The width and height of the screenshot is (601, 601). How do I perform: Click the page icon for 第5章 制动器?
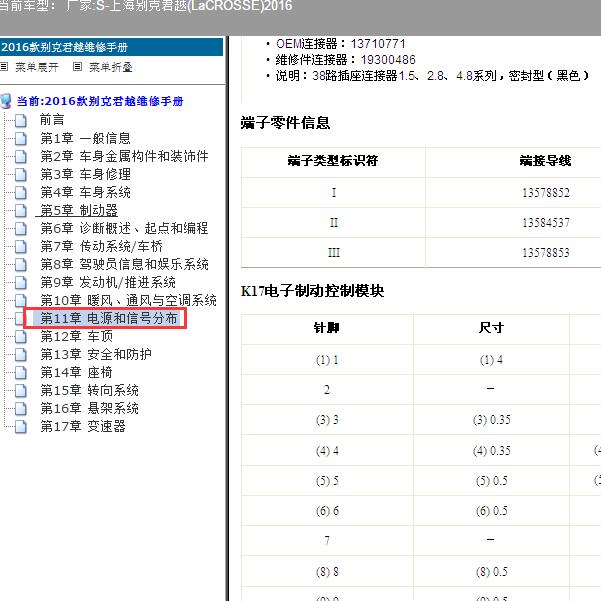[x=21, y=210]
